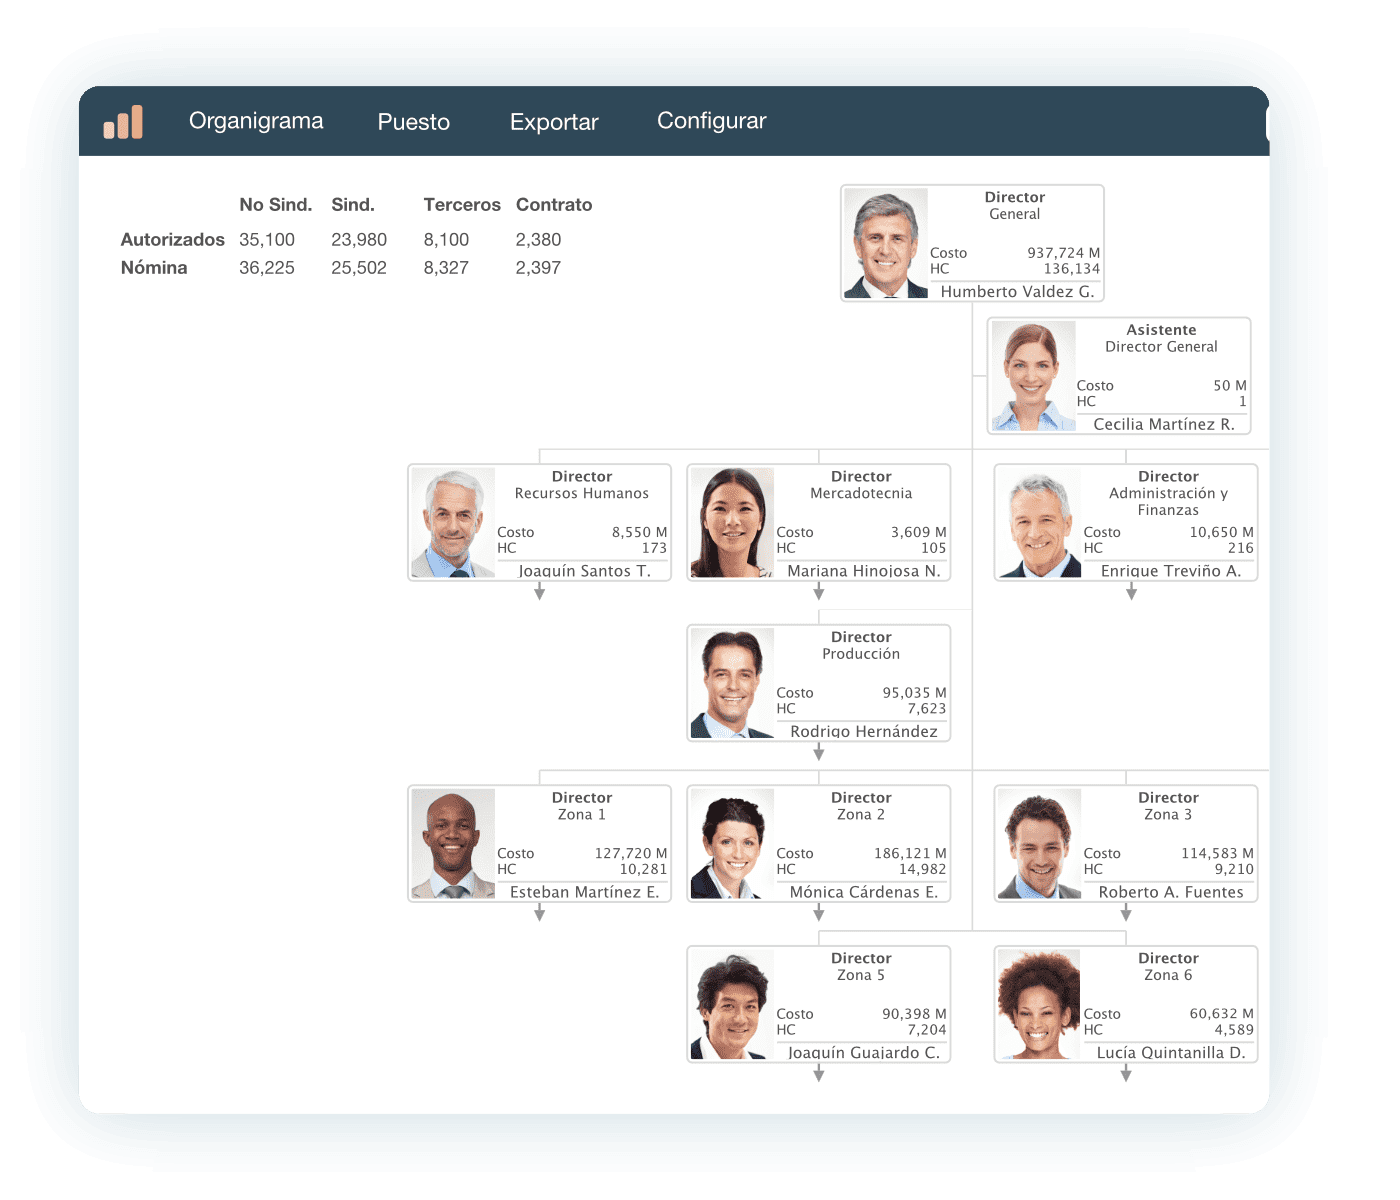Click the Autorizados row label
1400x1200 pixels.
(x=173, y=240)
